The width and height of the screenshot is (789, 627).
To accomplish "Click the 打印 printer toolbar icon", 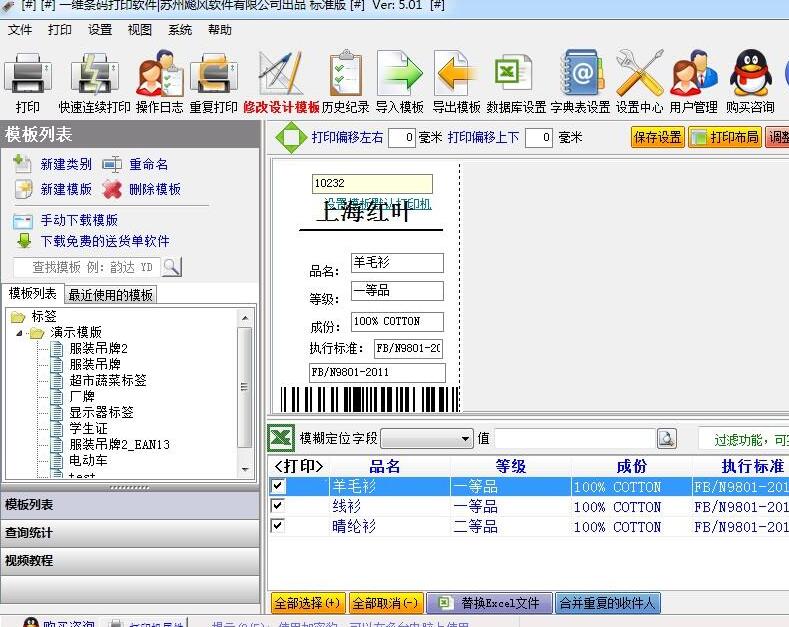I will [28, 74].
